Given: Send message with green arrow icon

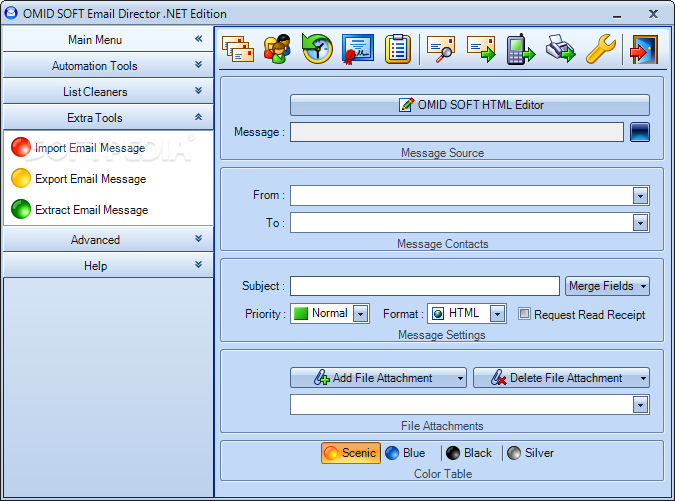Looking at the screenshot, I should (481, 49).
